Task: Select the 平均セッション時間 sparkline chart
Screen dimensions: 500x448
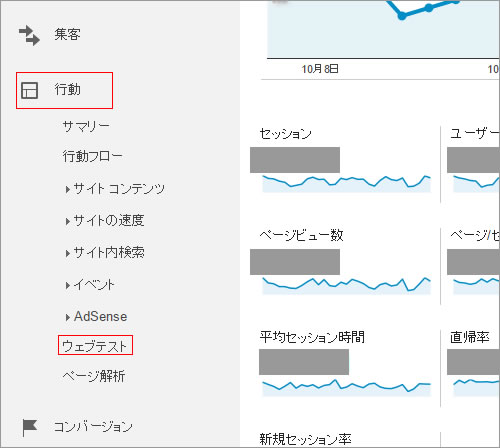Action: click(x=346, y=387)
